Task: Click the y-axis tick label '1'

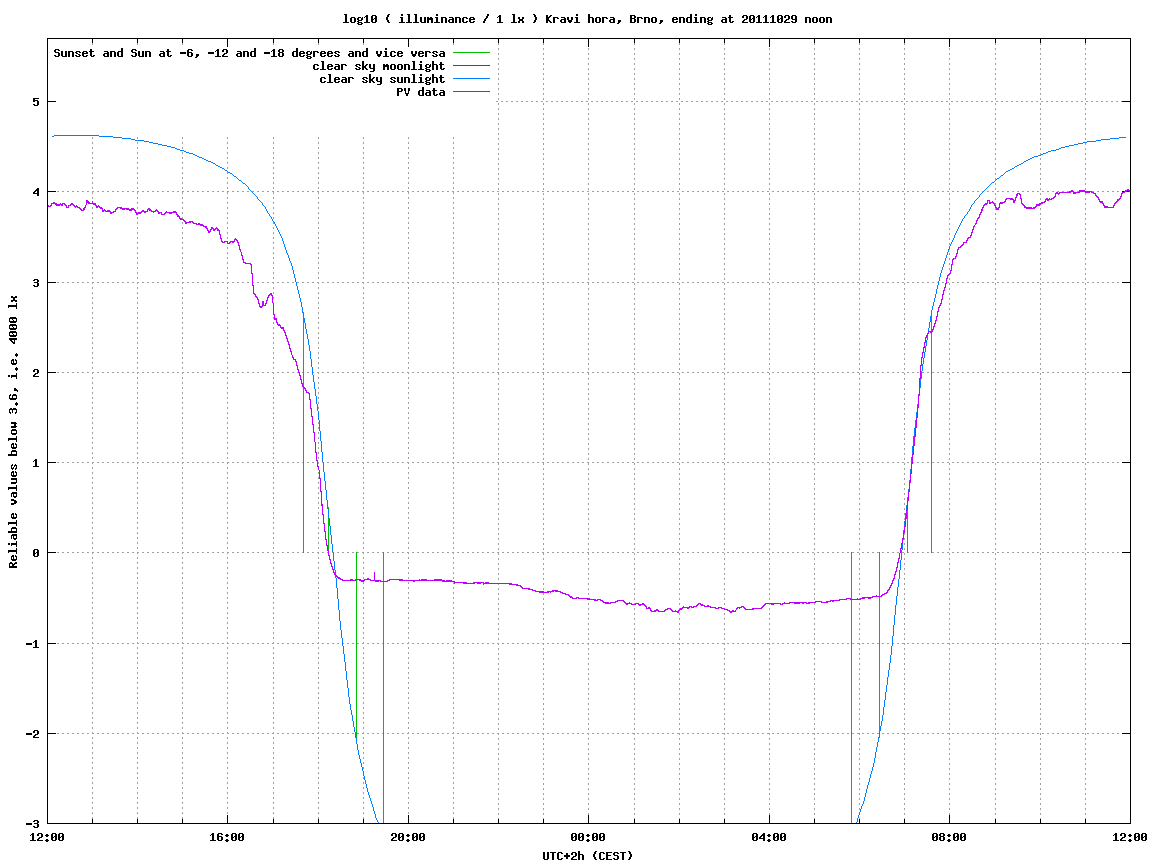Action: coord(36,463)
